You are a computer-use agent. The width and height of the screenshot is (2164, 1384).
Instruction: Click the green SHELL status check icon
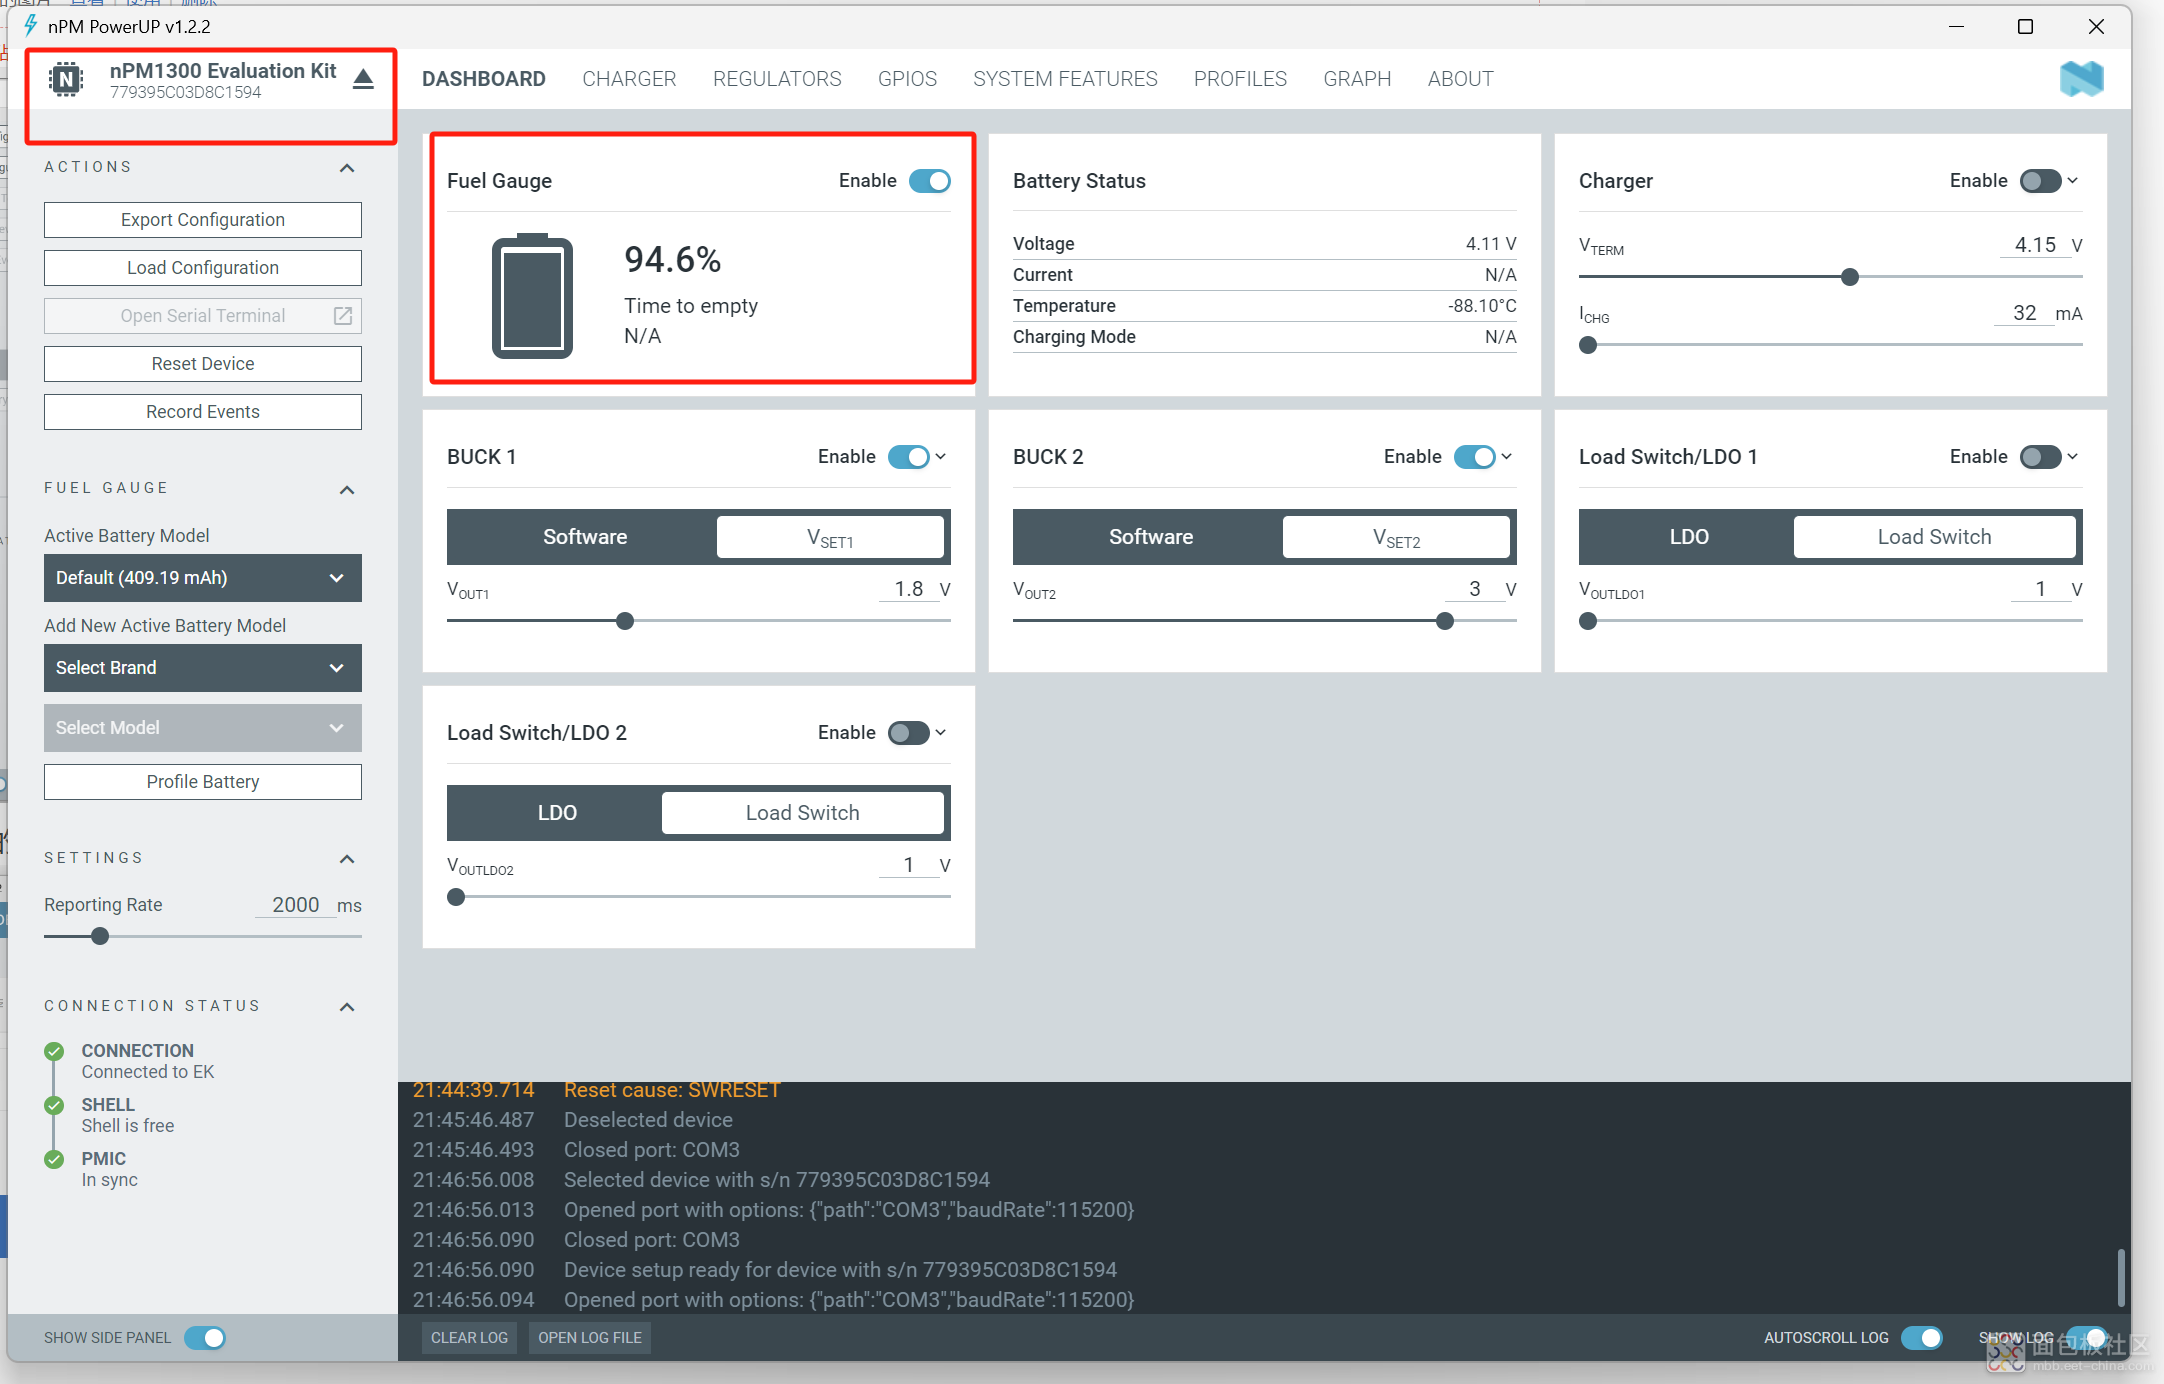click(54, 1105)
